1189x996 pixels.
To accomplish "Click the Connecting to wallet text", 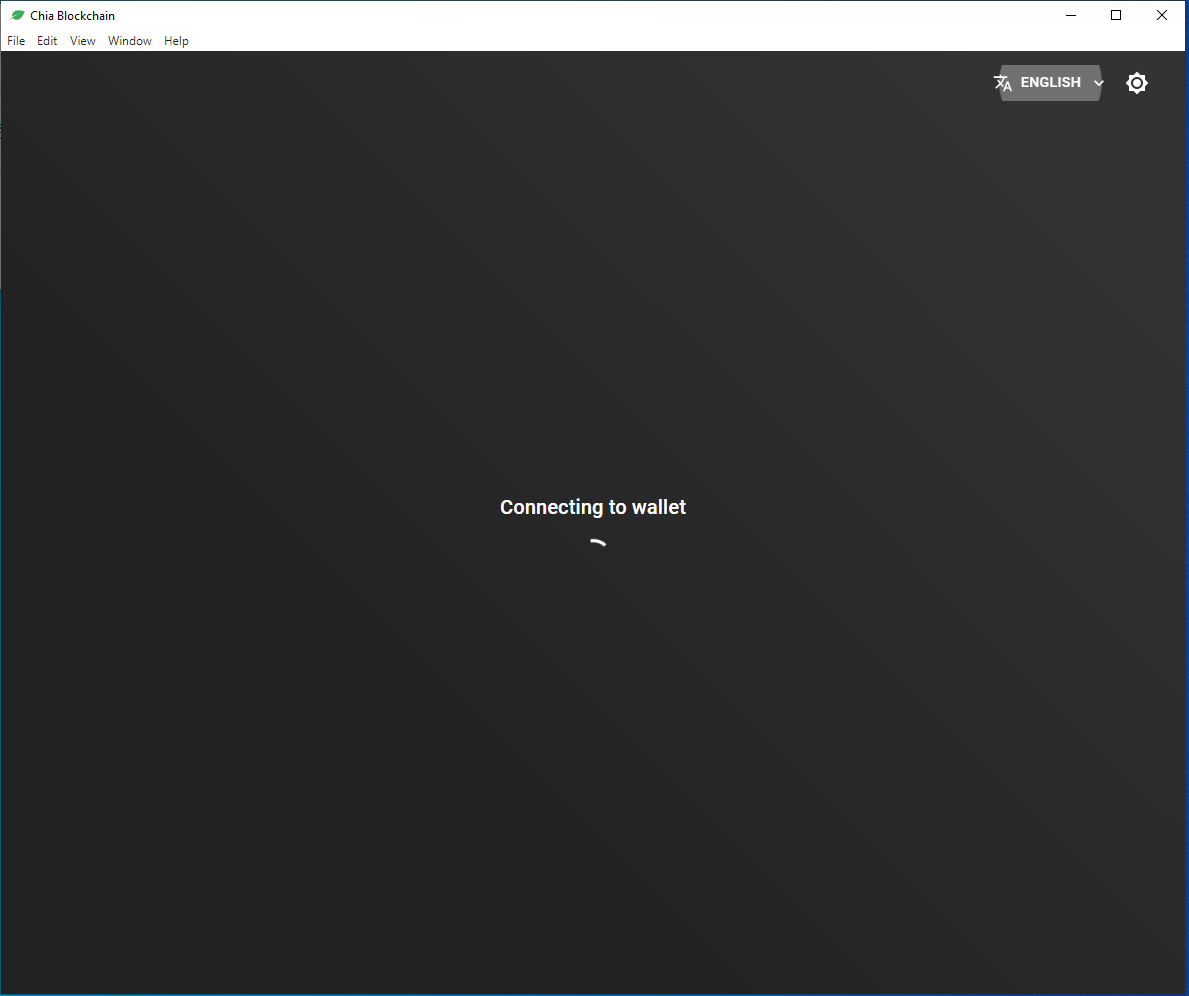I will tap(592, 507).
